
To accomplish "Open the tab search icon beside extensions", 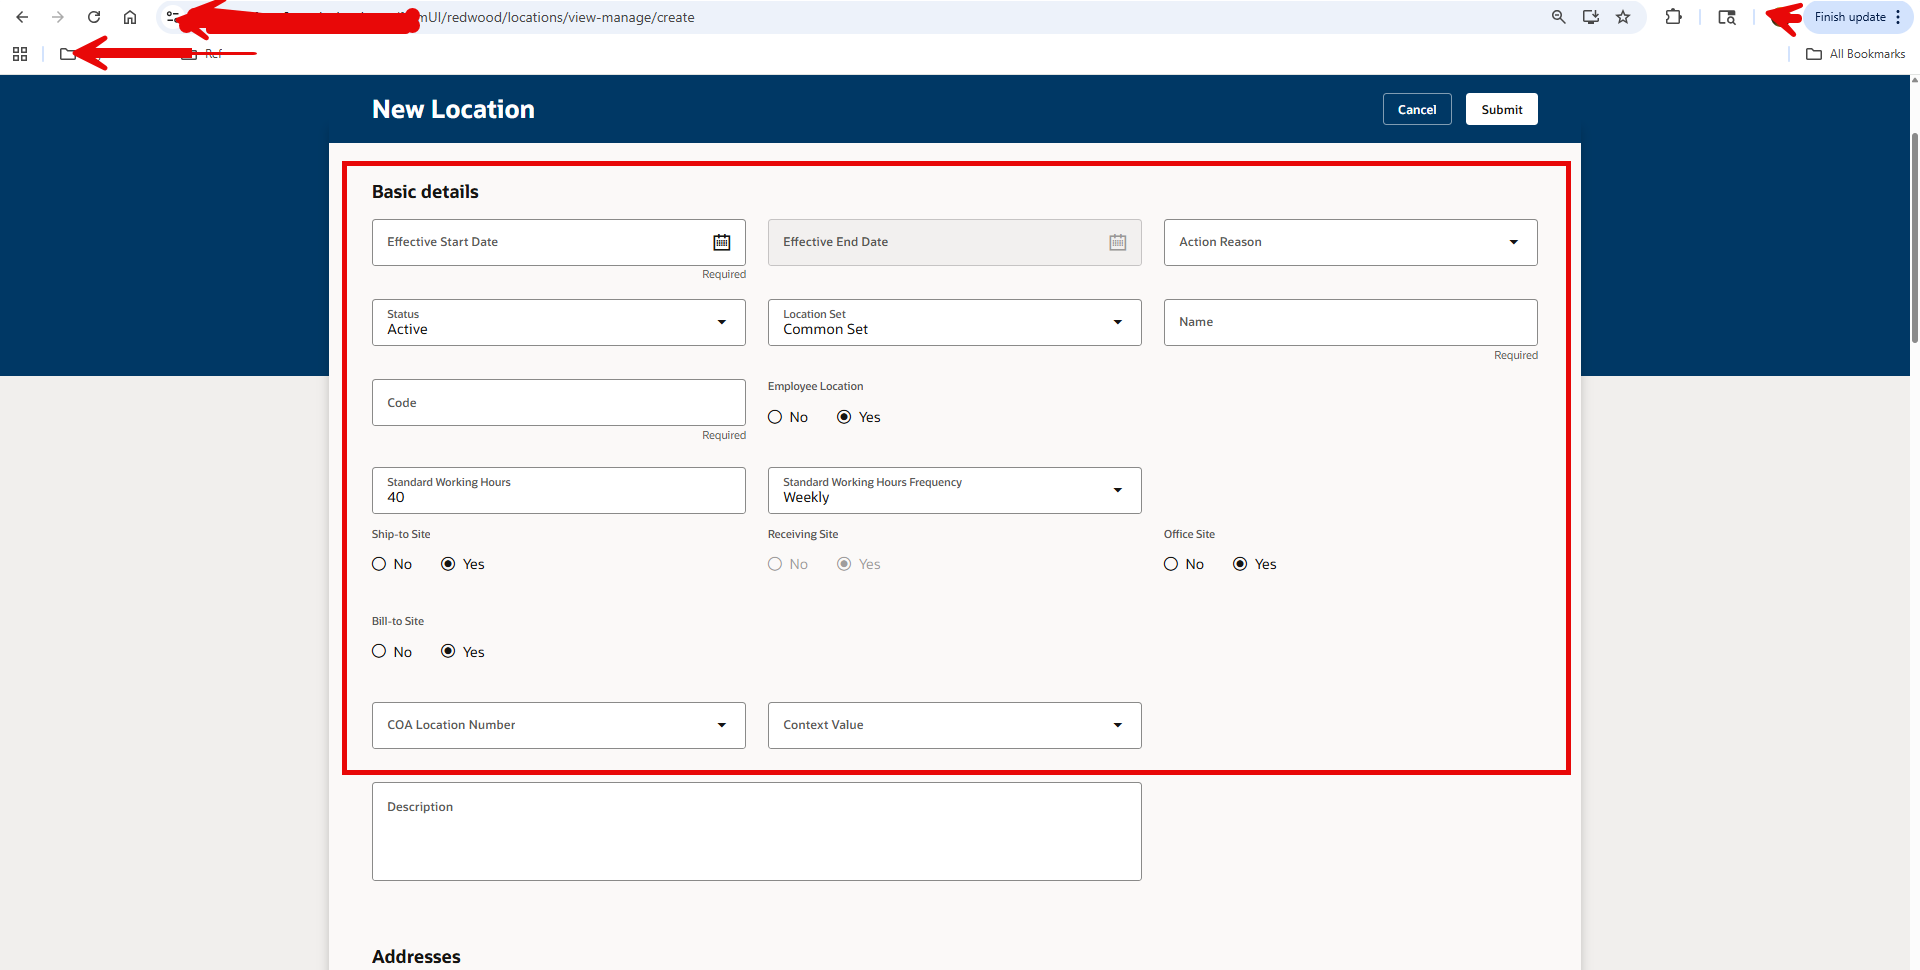I will tap(1726, 17).
